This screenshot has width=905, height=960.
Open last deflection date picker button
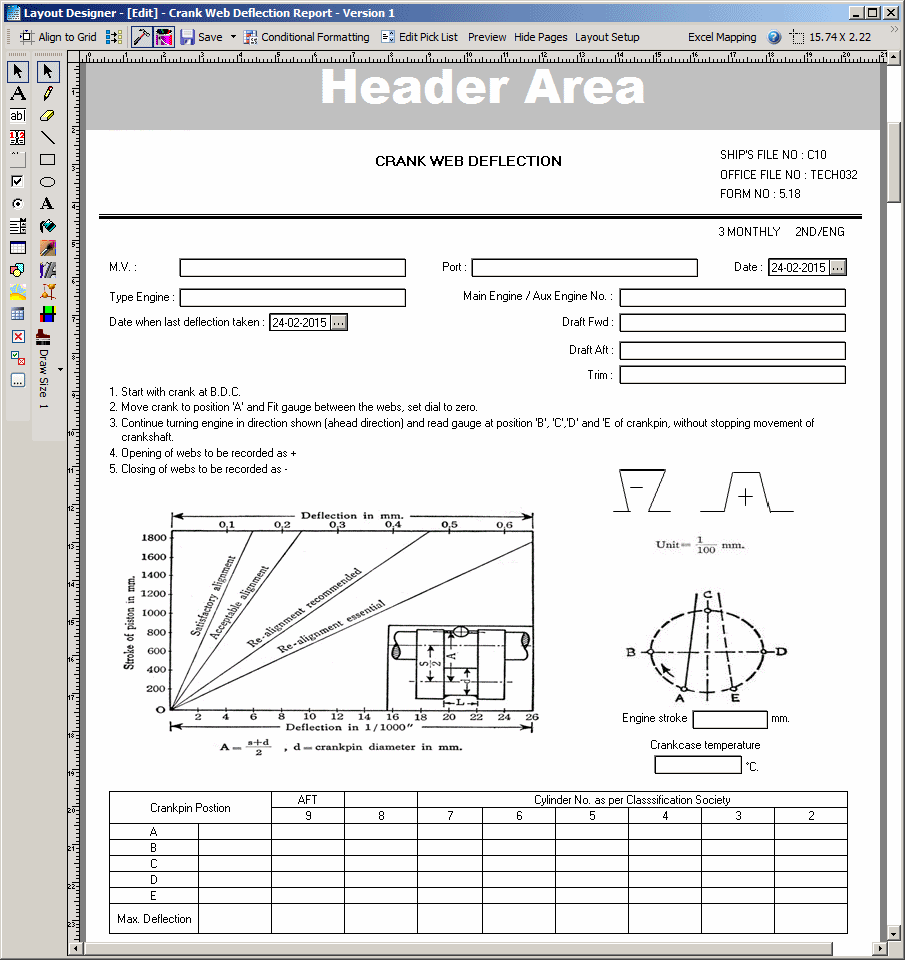[x=339, y=323]
